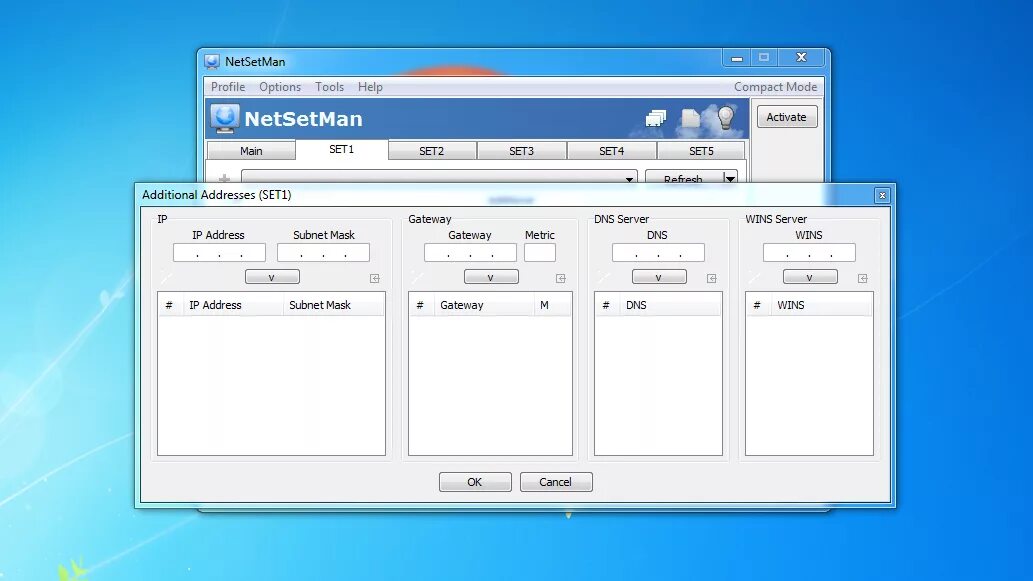Click Compact Mode in the menu bar
This screenshot has width=1033, height=581.
(x=775, y=87)
